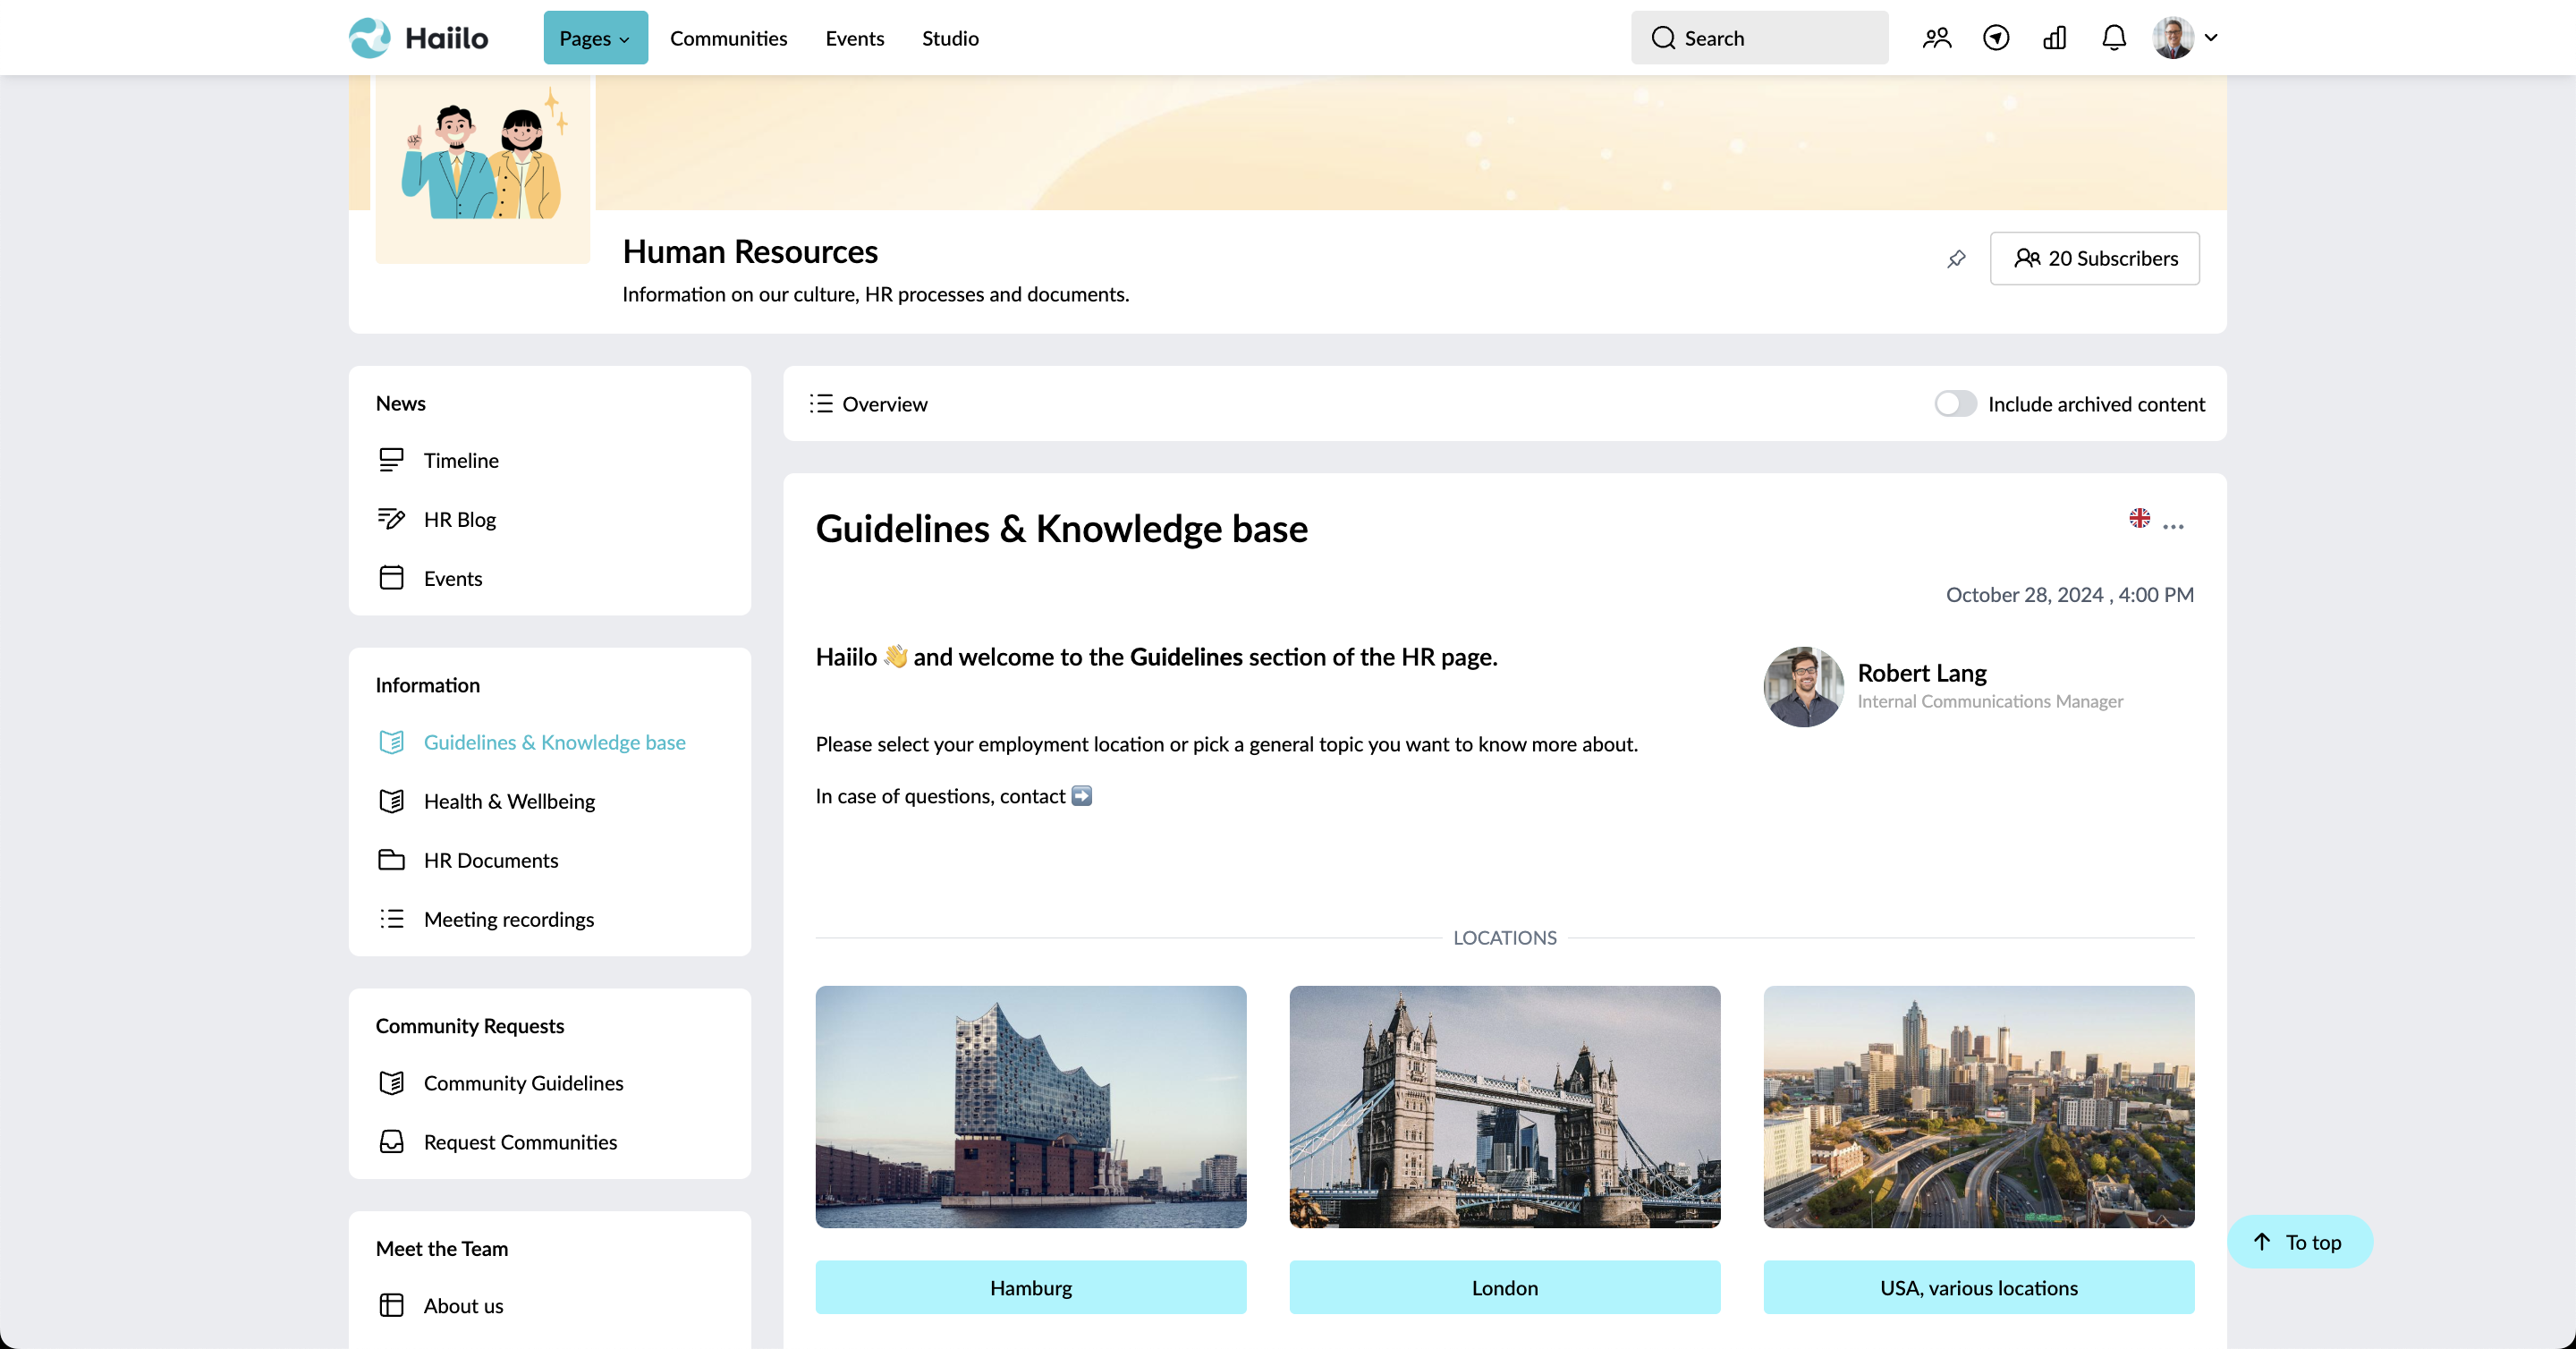
Task: Click the Hamburg location button
Action: [x=1030, y=1288]
